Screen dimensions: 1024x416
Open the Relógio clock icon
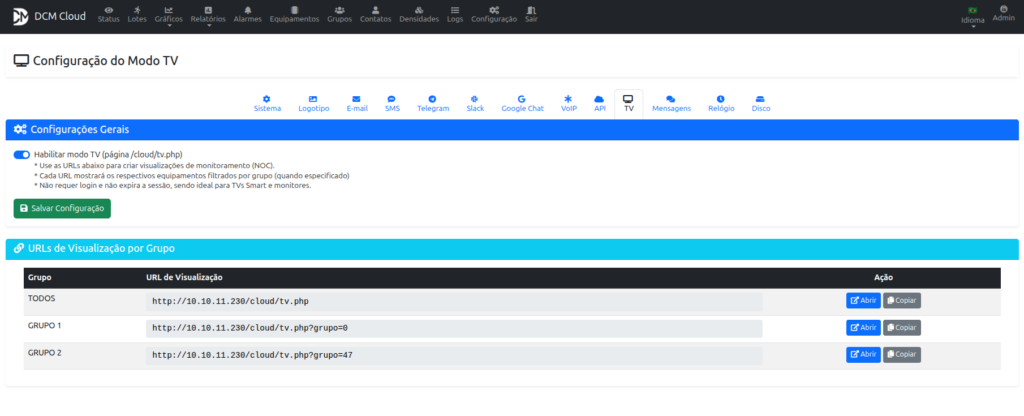(721, 98)
